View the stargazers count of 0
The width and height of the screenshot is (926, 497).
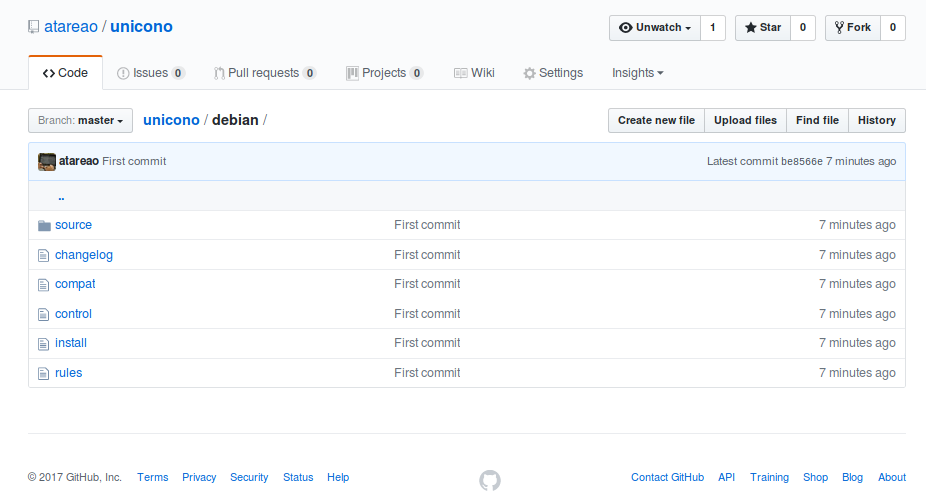pyautogui.click(x=803, y=28)
